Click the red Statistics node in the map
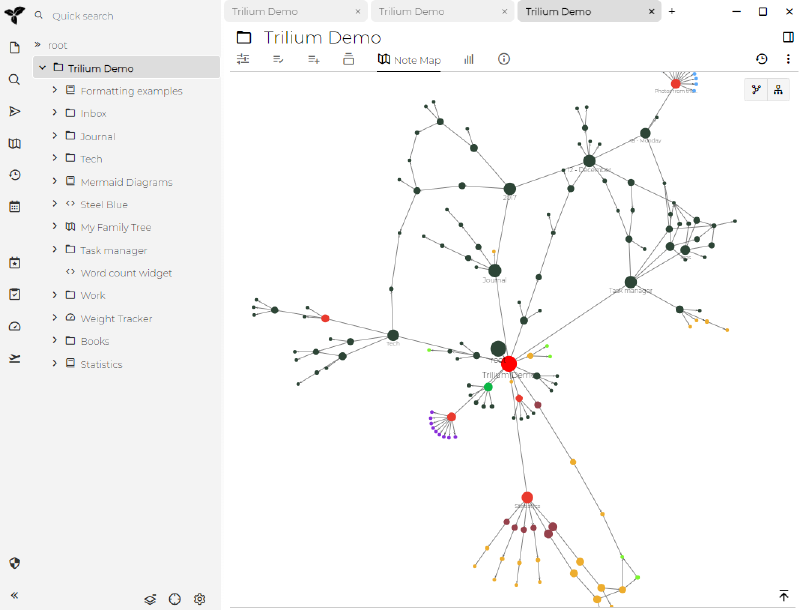 (x=527, y=497)
